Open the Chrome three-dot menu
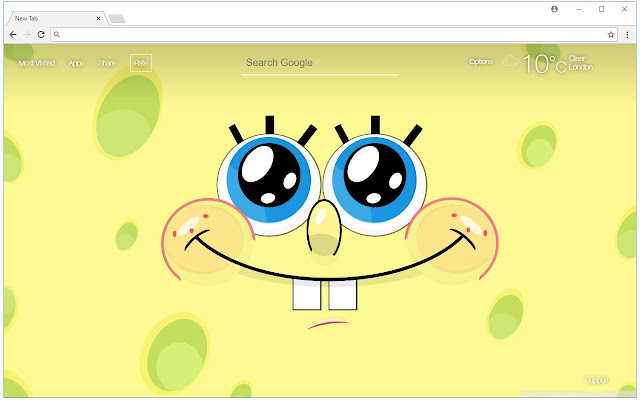This screenshot has width=640, height=400. tap(627, 35)
